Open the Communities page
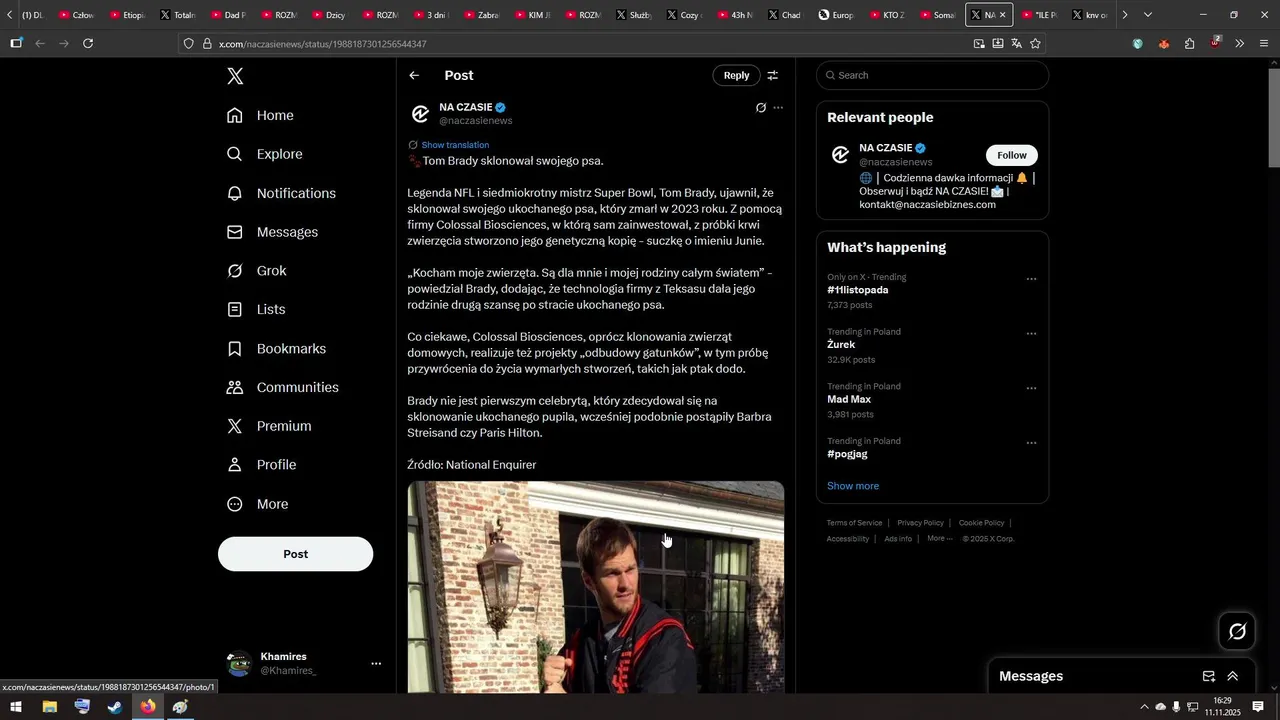1280x720 pixels. (282, 387)
